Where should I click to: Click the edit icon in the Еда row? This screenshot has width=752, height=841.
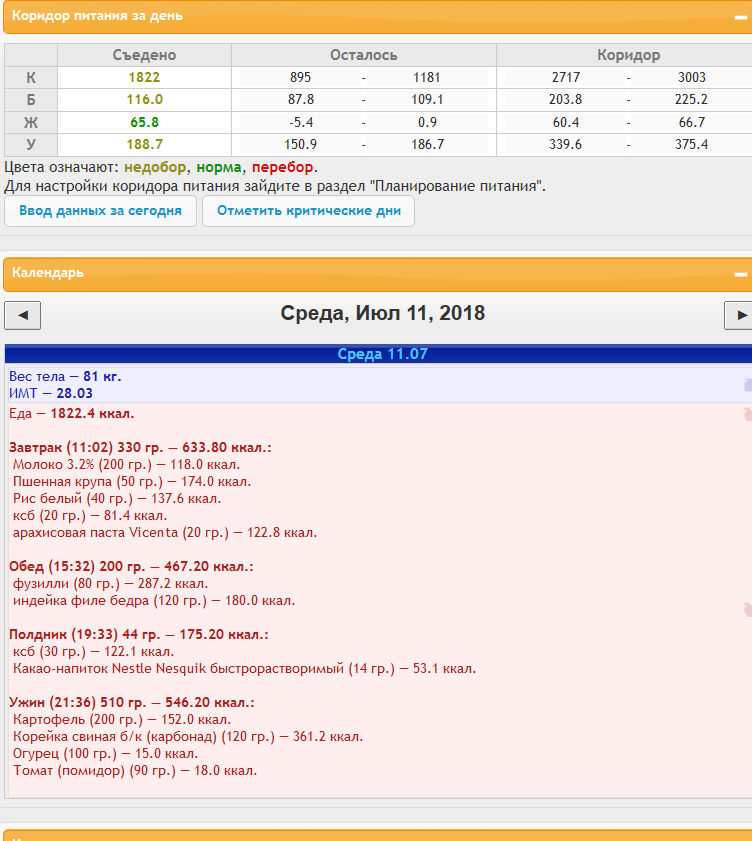[746, 414]
